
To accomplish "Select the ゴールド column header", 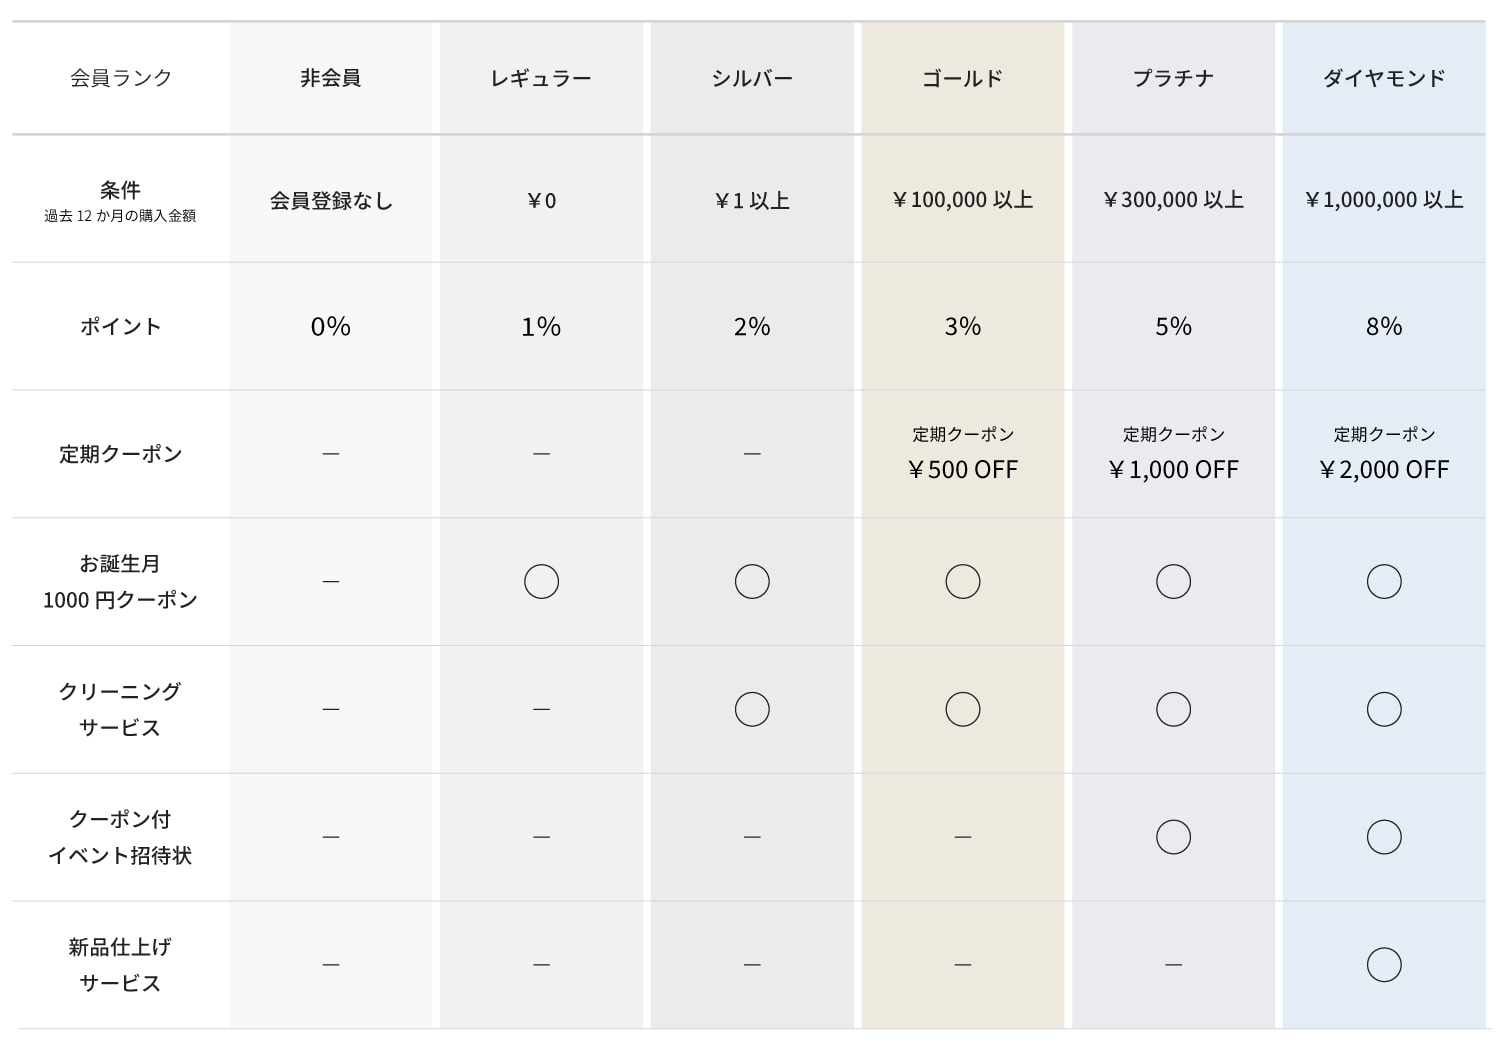I will point(963,78).
